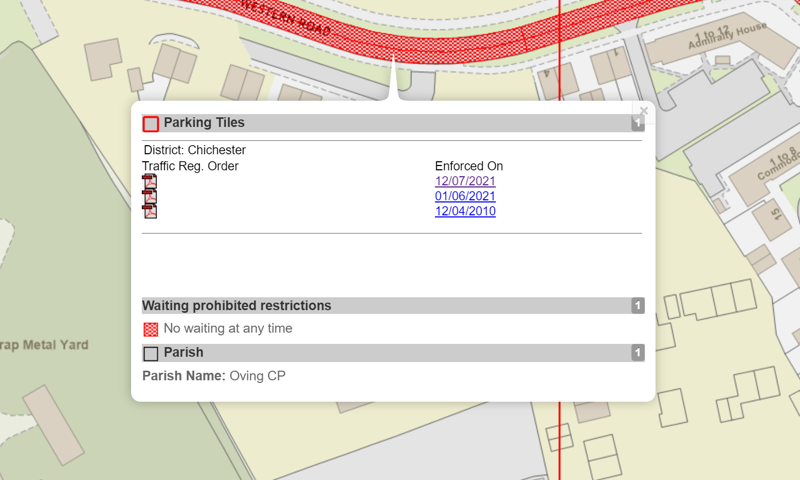Collapse the Parish section header
The width and height of the screenshot is (800, 480).
(390, 353)
